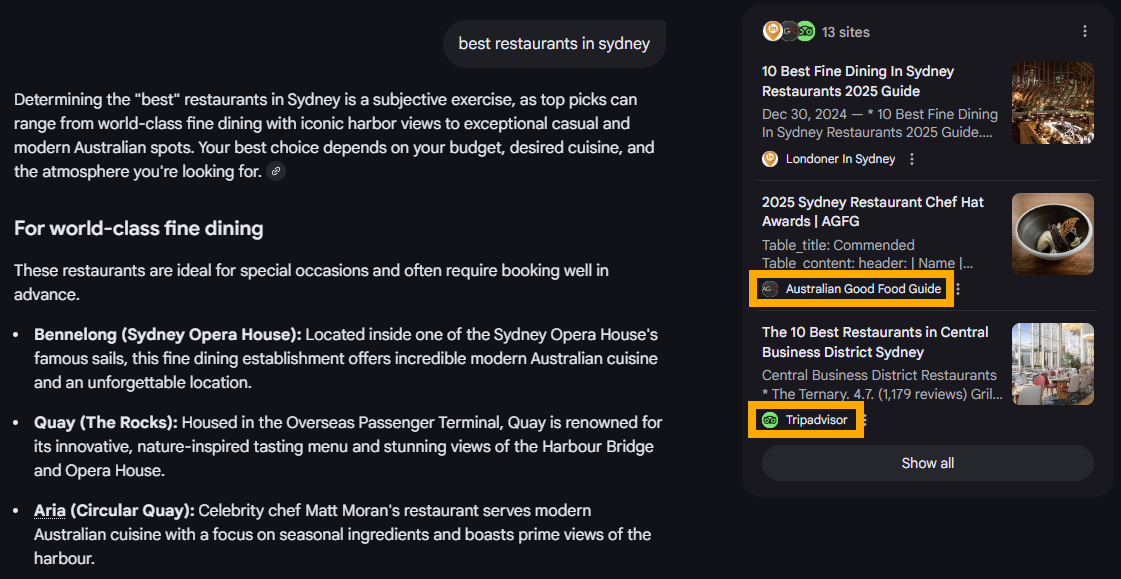Screen dimensions: 1121x579
Task: Open the Central Business District Sydney restaurants result
Action: coord(875,342)
